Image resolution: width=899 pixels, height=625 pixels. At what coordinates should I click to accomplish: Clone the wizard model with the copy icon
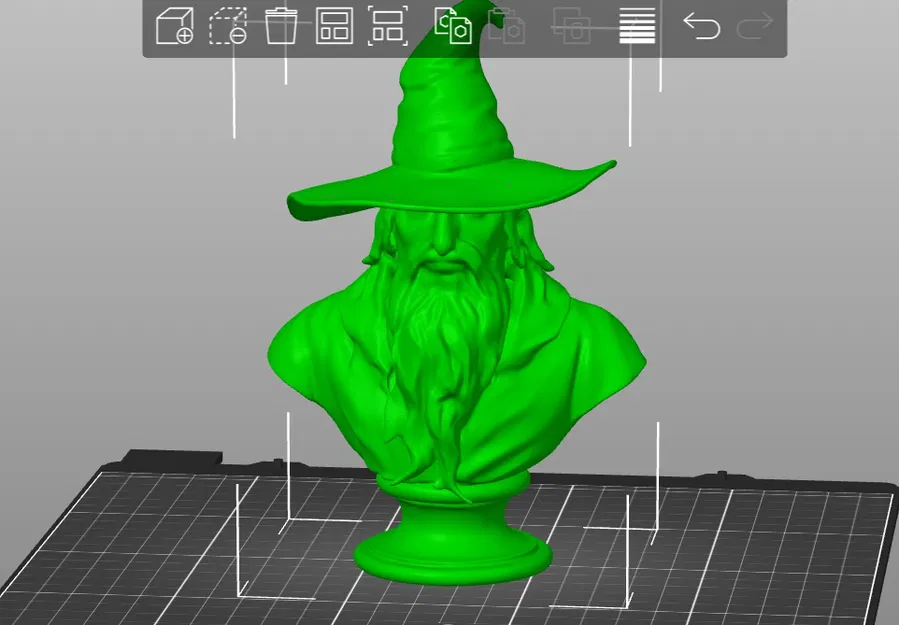coord(453,28)
